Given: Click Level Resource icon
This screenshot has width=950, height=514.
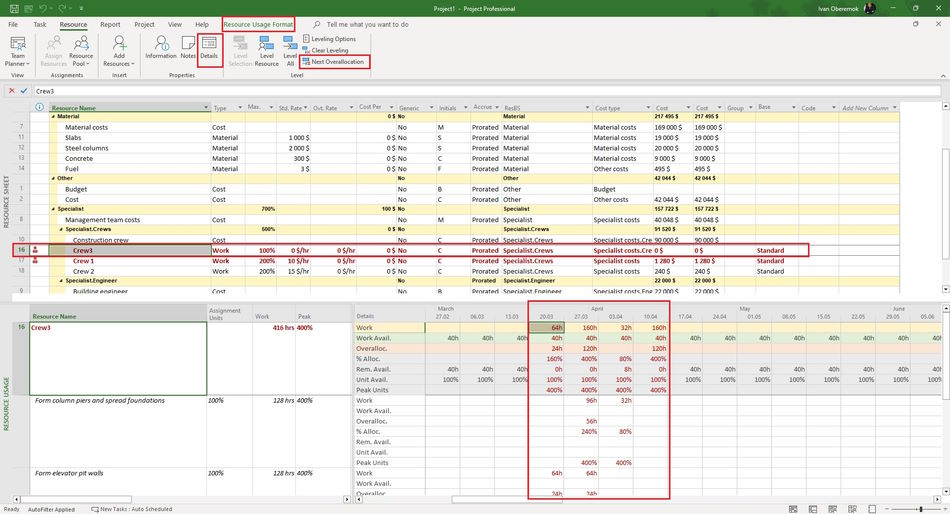Looking at the screenshot, I should tap(266, 51).
